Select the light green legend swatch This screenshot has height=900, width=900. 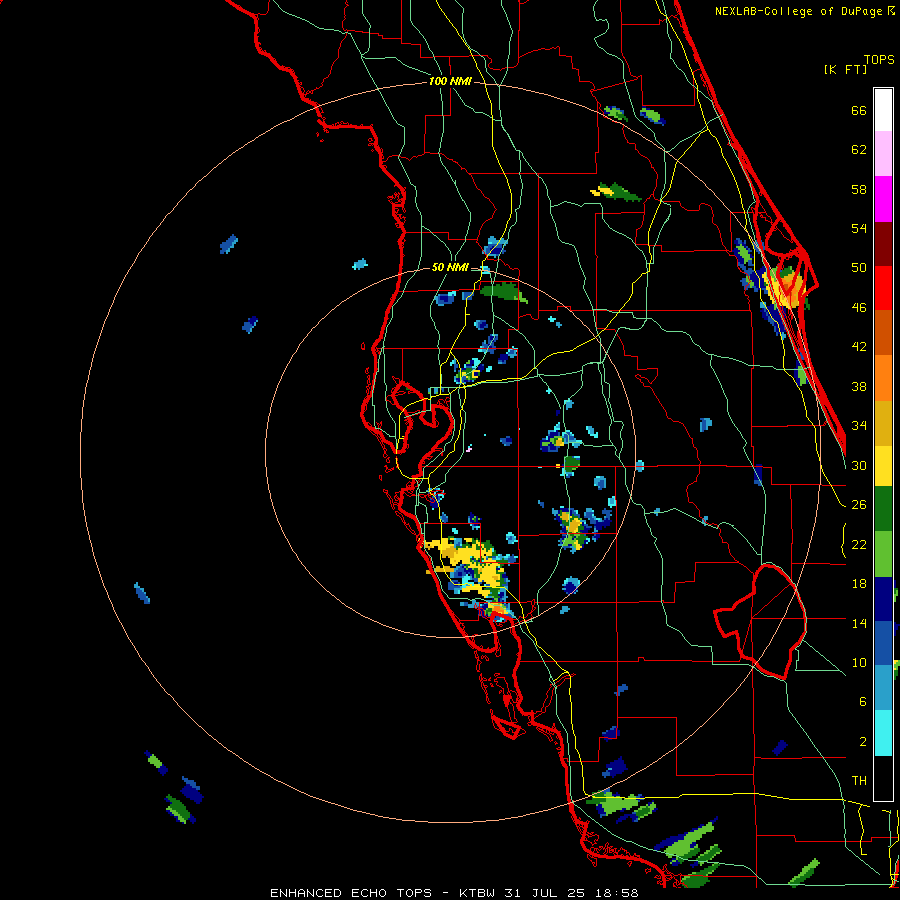pos(883,554)
